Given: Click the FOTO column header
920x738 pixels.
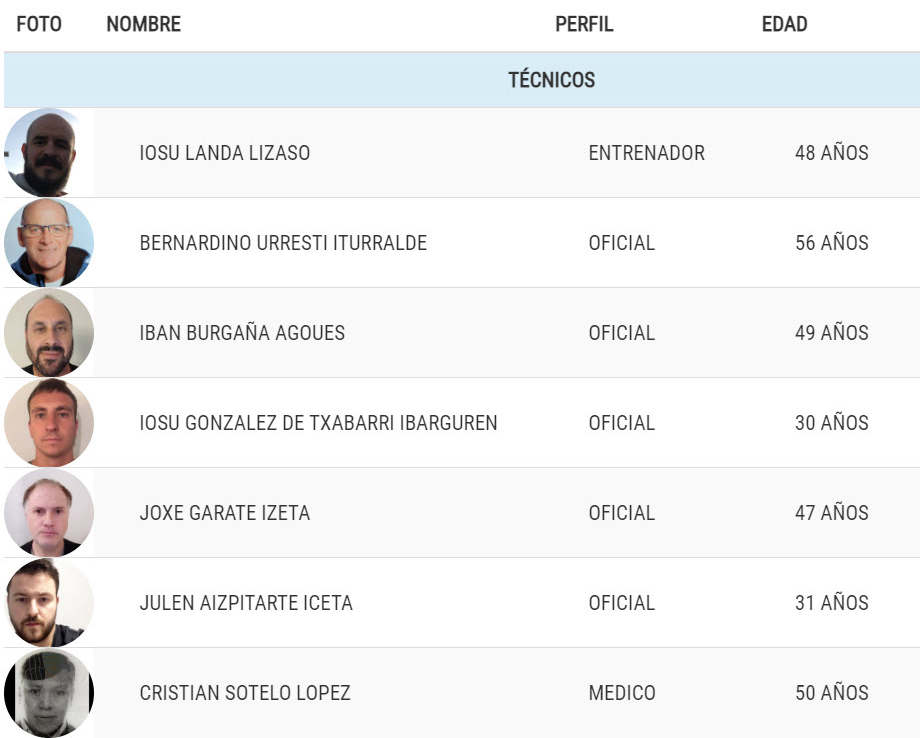Looking at the screenshot, I should click(x=39, y=24).
